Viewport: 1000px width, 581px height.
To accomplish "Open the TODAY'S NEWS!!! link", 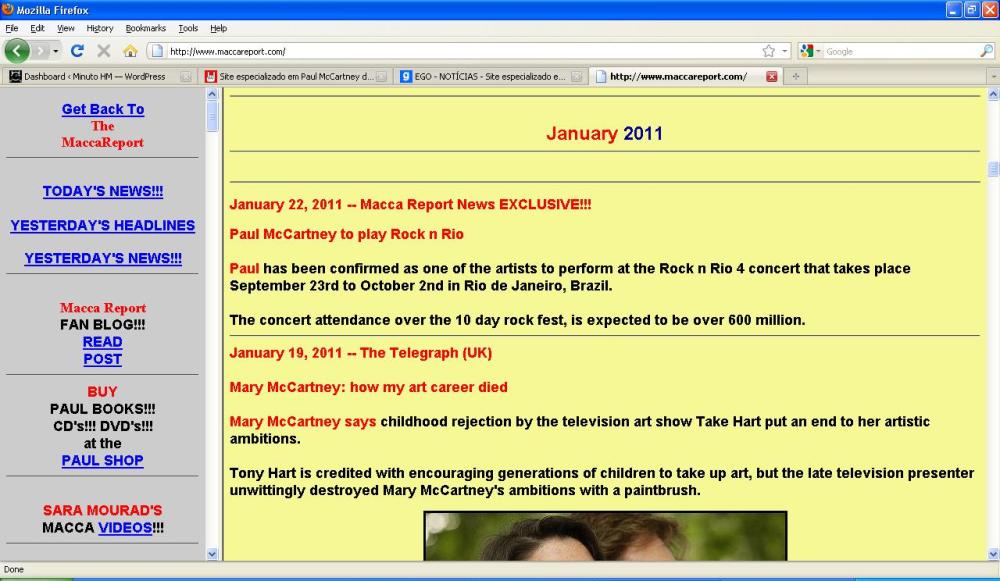I will (x=102, y=191).
